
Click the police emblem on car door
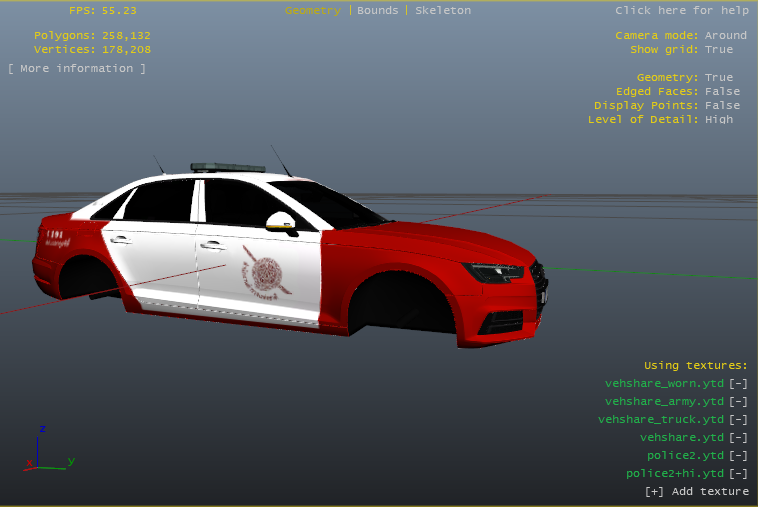[266, 273]
